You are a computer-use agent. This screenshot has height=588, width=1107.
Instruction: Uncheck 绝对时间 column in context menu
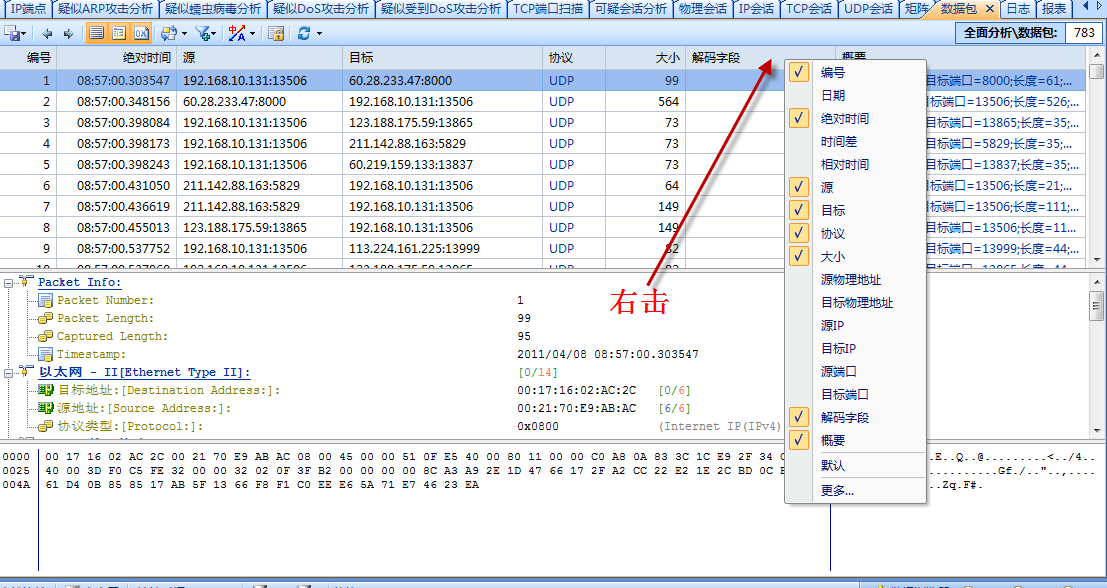tap(844, 118)
